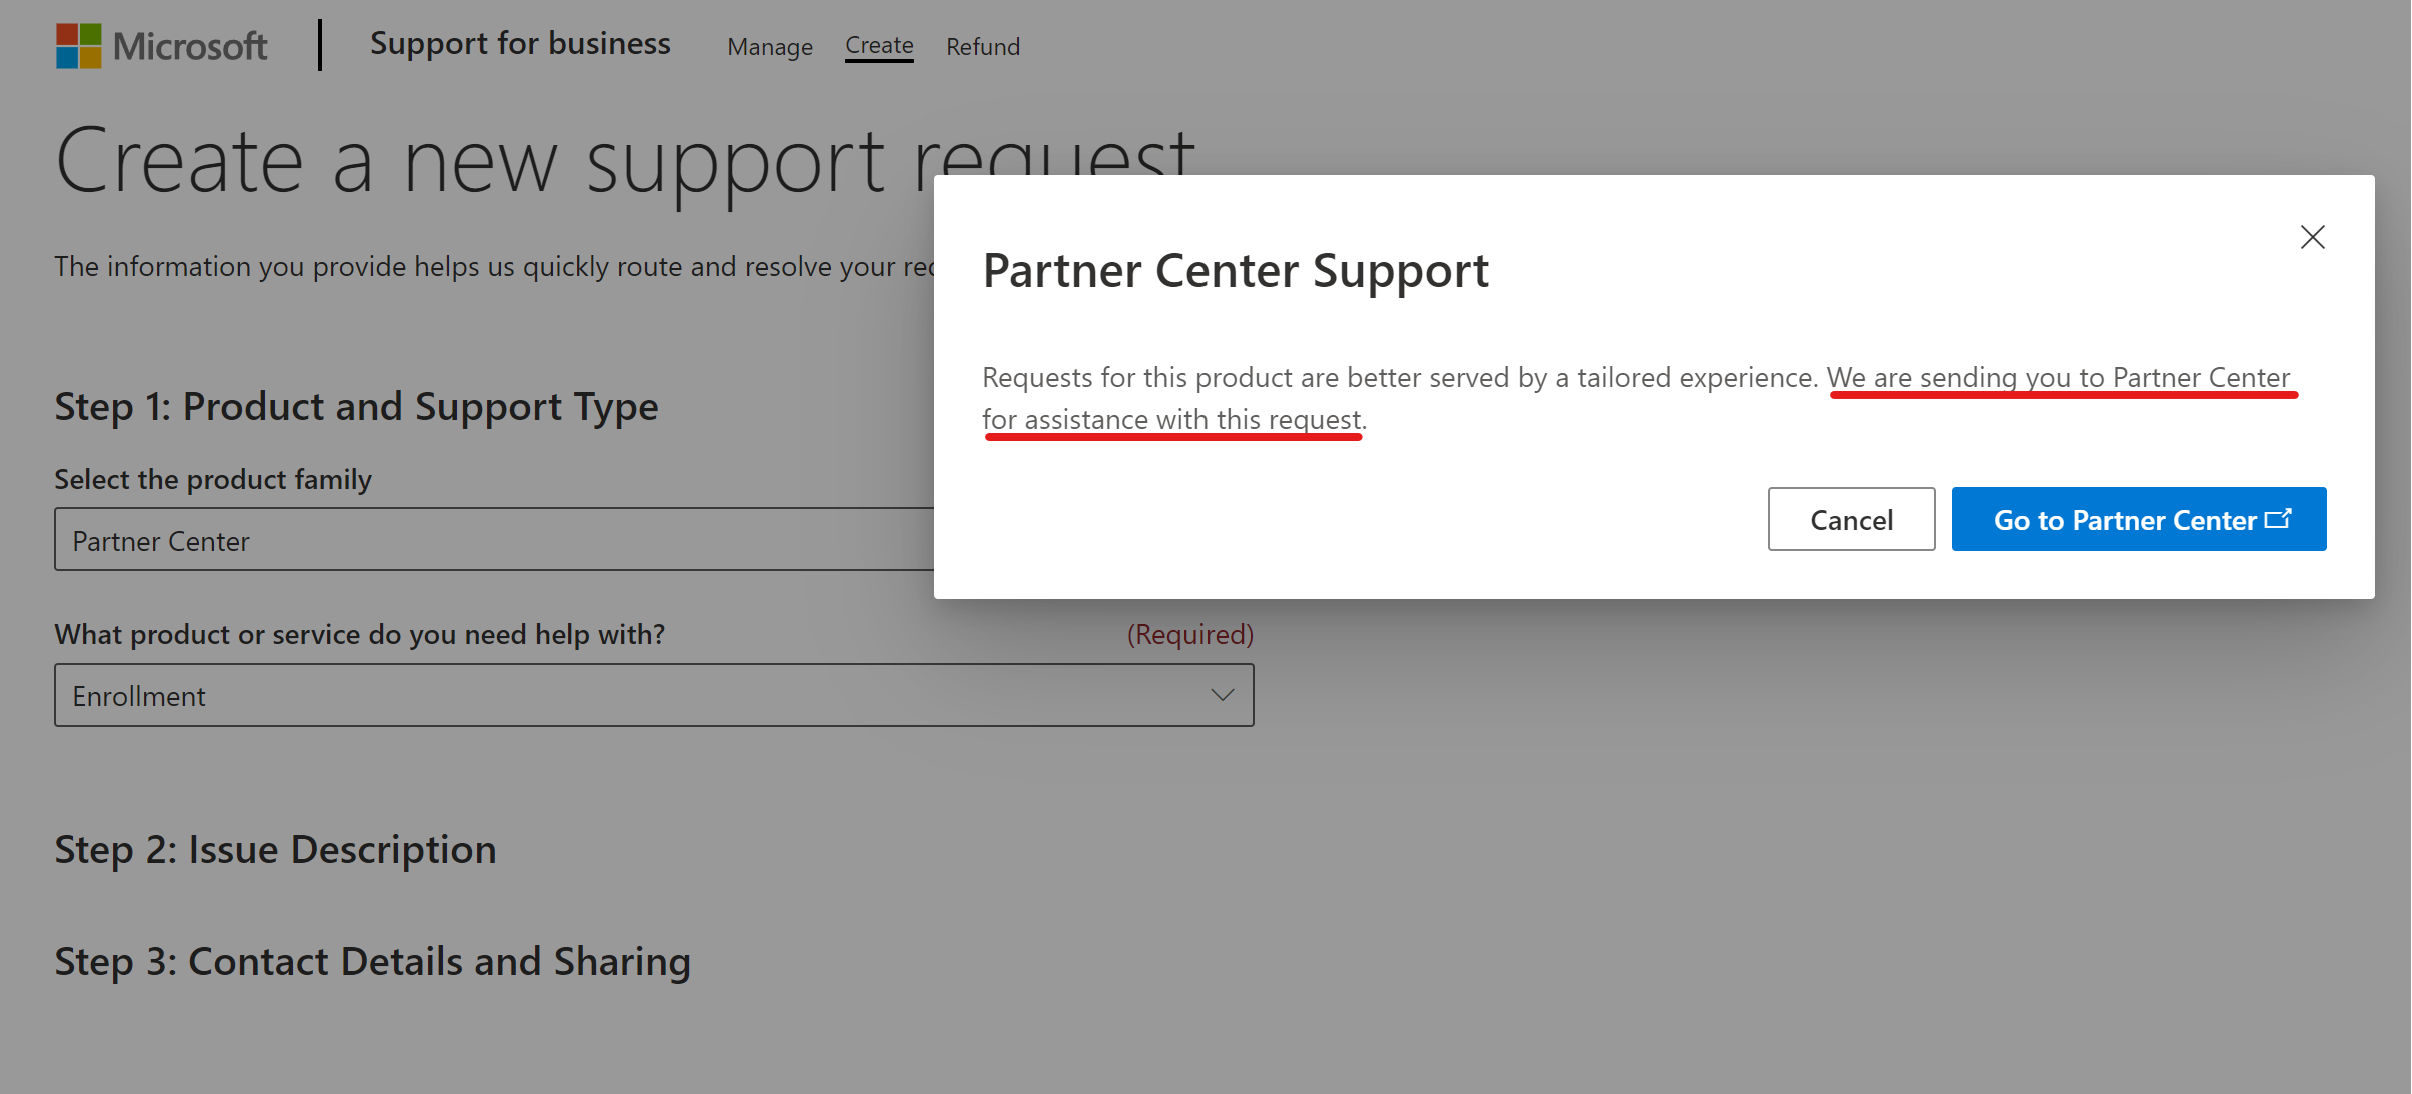This screenshot has width=2412, height=1094.
Task: Expand the Enrollment product dropdown chevron
Action: point(1222,695)
